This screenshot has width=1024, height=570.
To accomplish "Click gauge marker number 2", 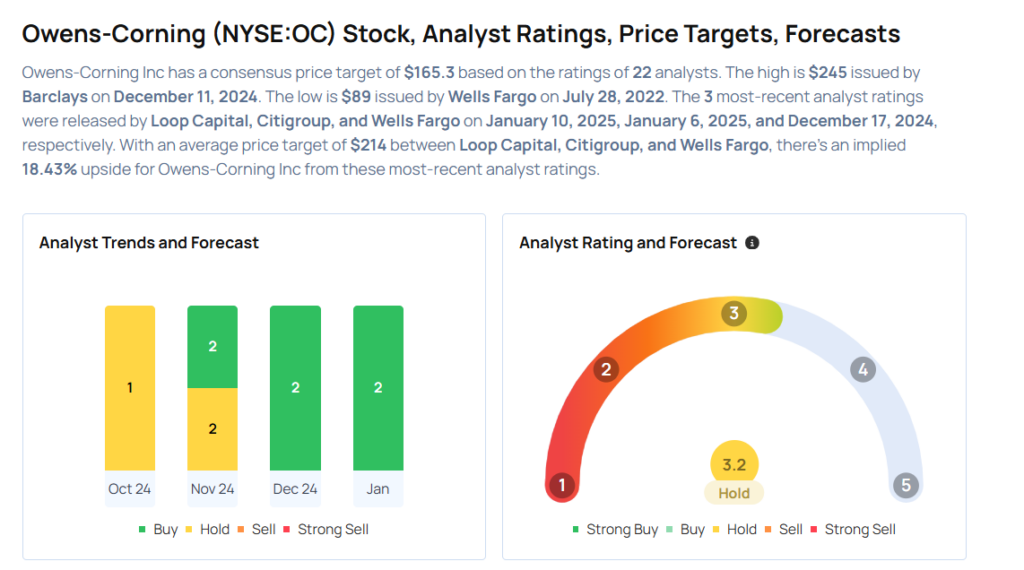I will click(x=604, y=370).
